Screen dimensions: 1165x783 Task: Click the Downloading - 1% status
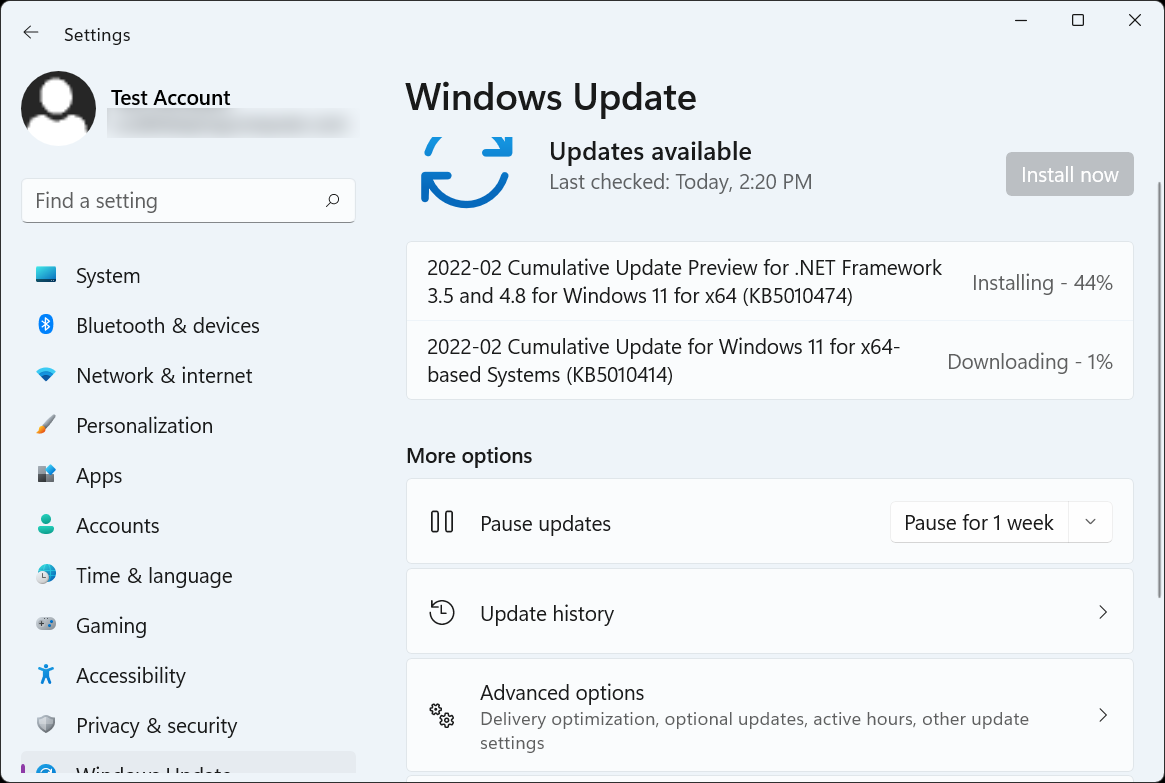(x=1030, y=361)
